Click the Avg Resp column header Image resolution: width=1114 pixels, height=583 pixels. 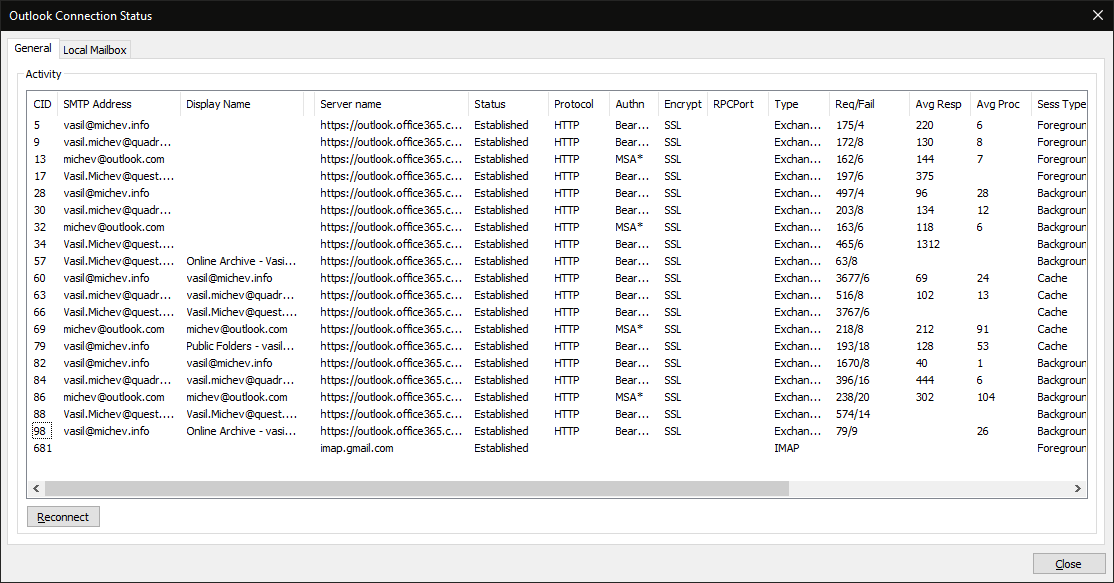coord(938,104)
